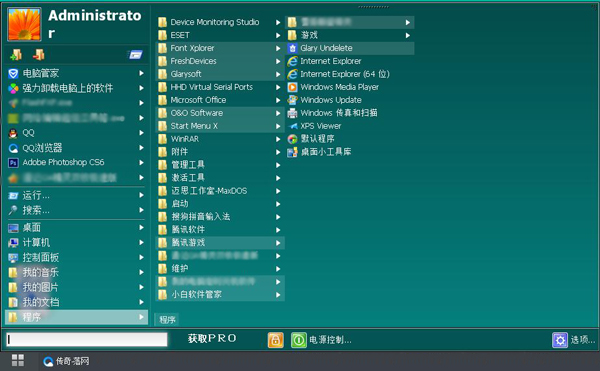600x371 pixels.
Task: Expand the 控制面板 submenu arrow
Action: click(142, 257)
